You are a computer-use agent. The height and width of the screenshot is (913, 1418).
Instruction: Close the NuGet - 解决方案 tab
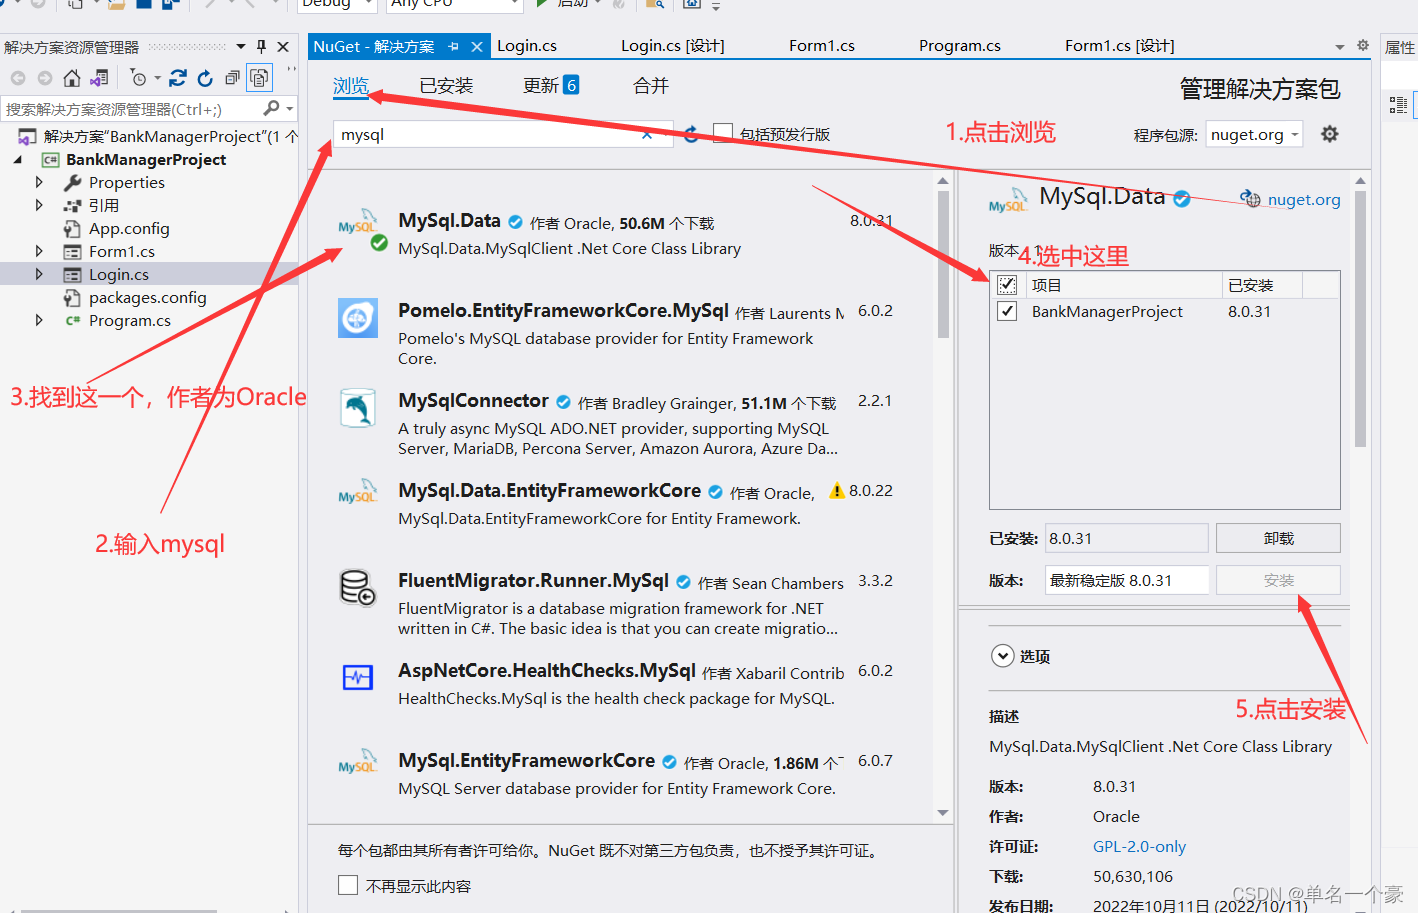477,46
